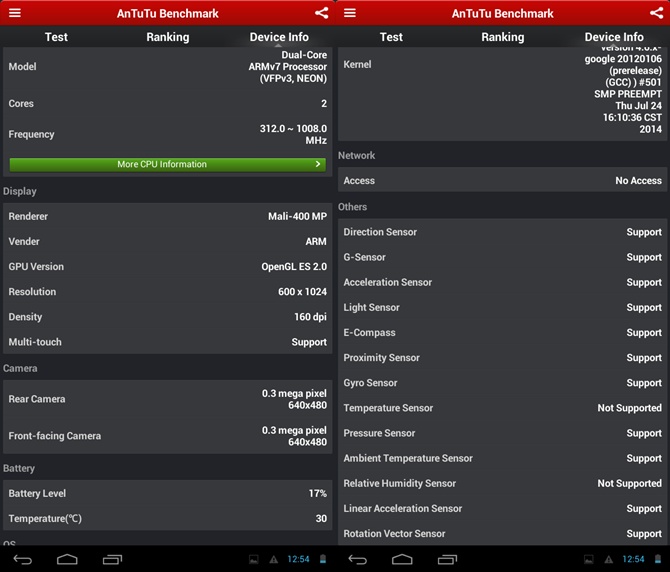Tap Kernel row on right screen
Viewport: 670px width, 572px height.
click(x=502, y=94)
